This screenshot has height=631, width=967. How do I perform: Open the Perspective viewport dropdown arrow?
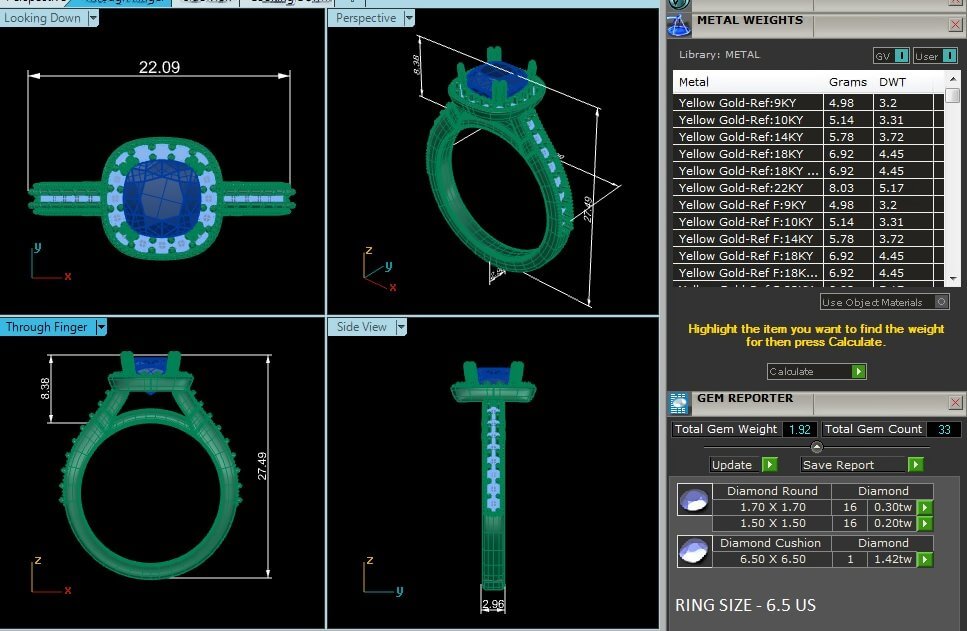click(409, 18)
